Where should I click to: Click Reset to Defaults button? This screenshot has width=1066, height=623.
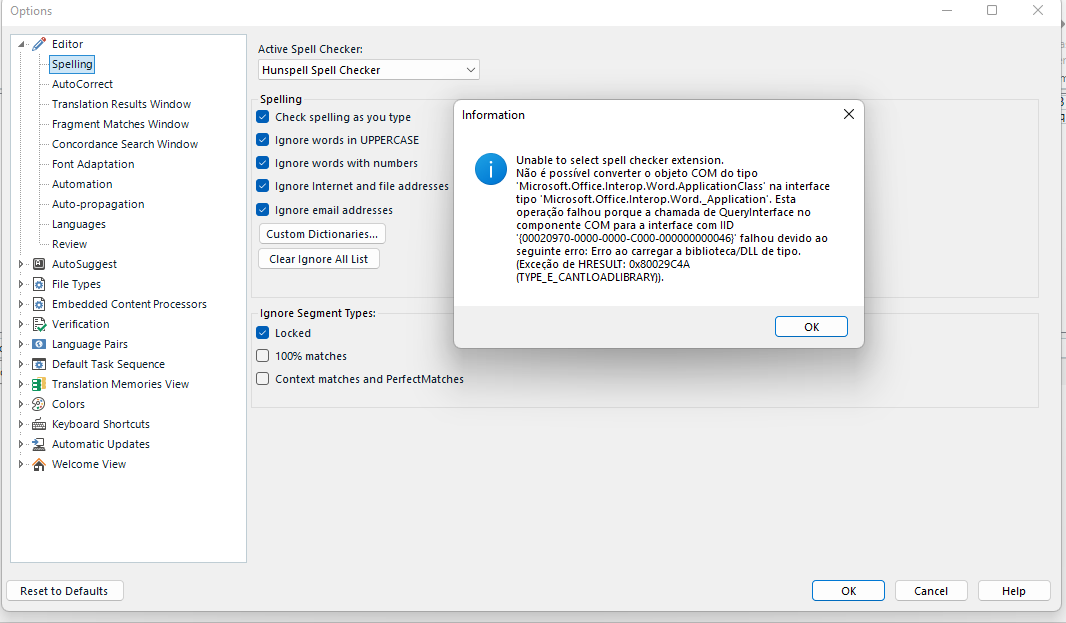click(65, 591)
